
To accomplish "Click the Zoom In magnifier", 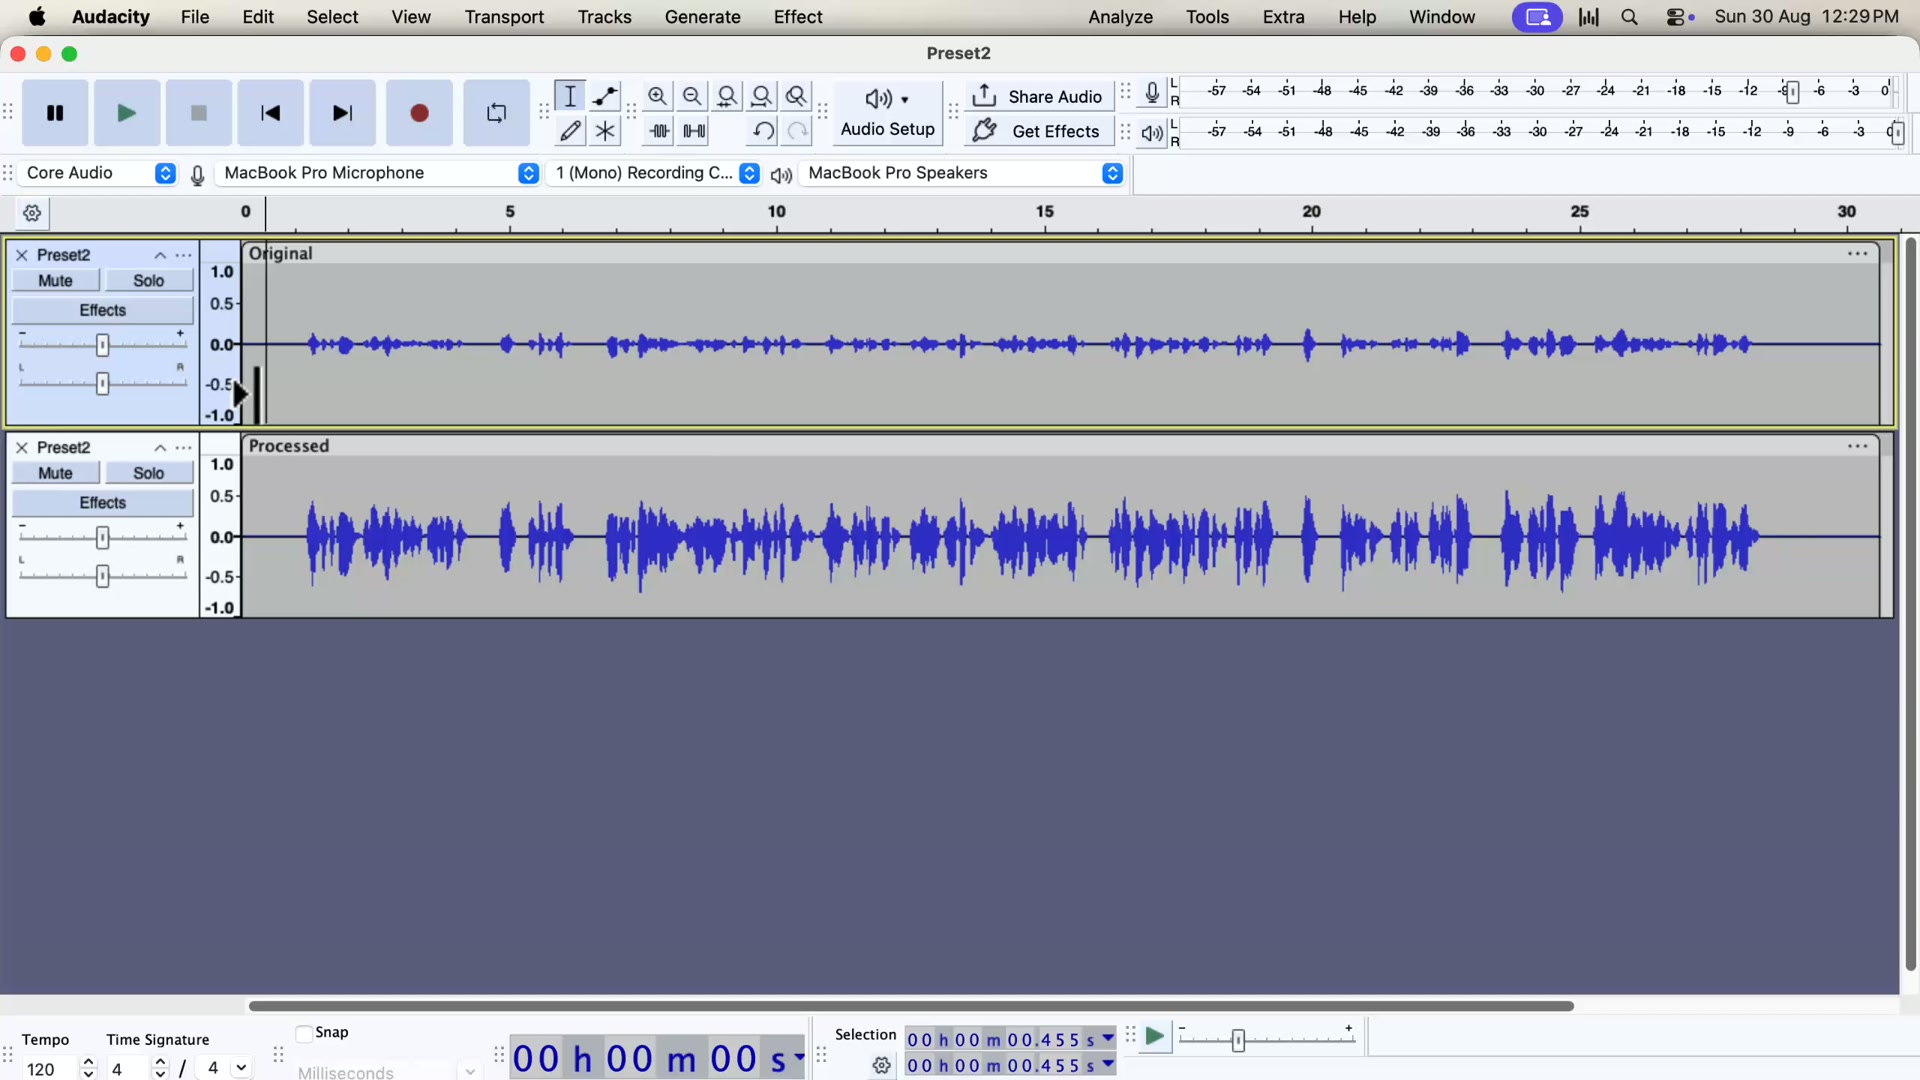I will [657, 96].
